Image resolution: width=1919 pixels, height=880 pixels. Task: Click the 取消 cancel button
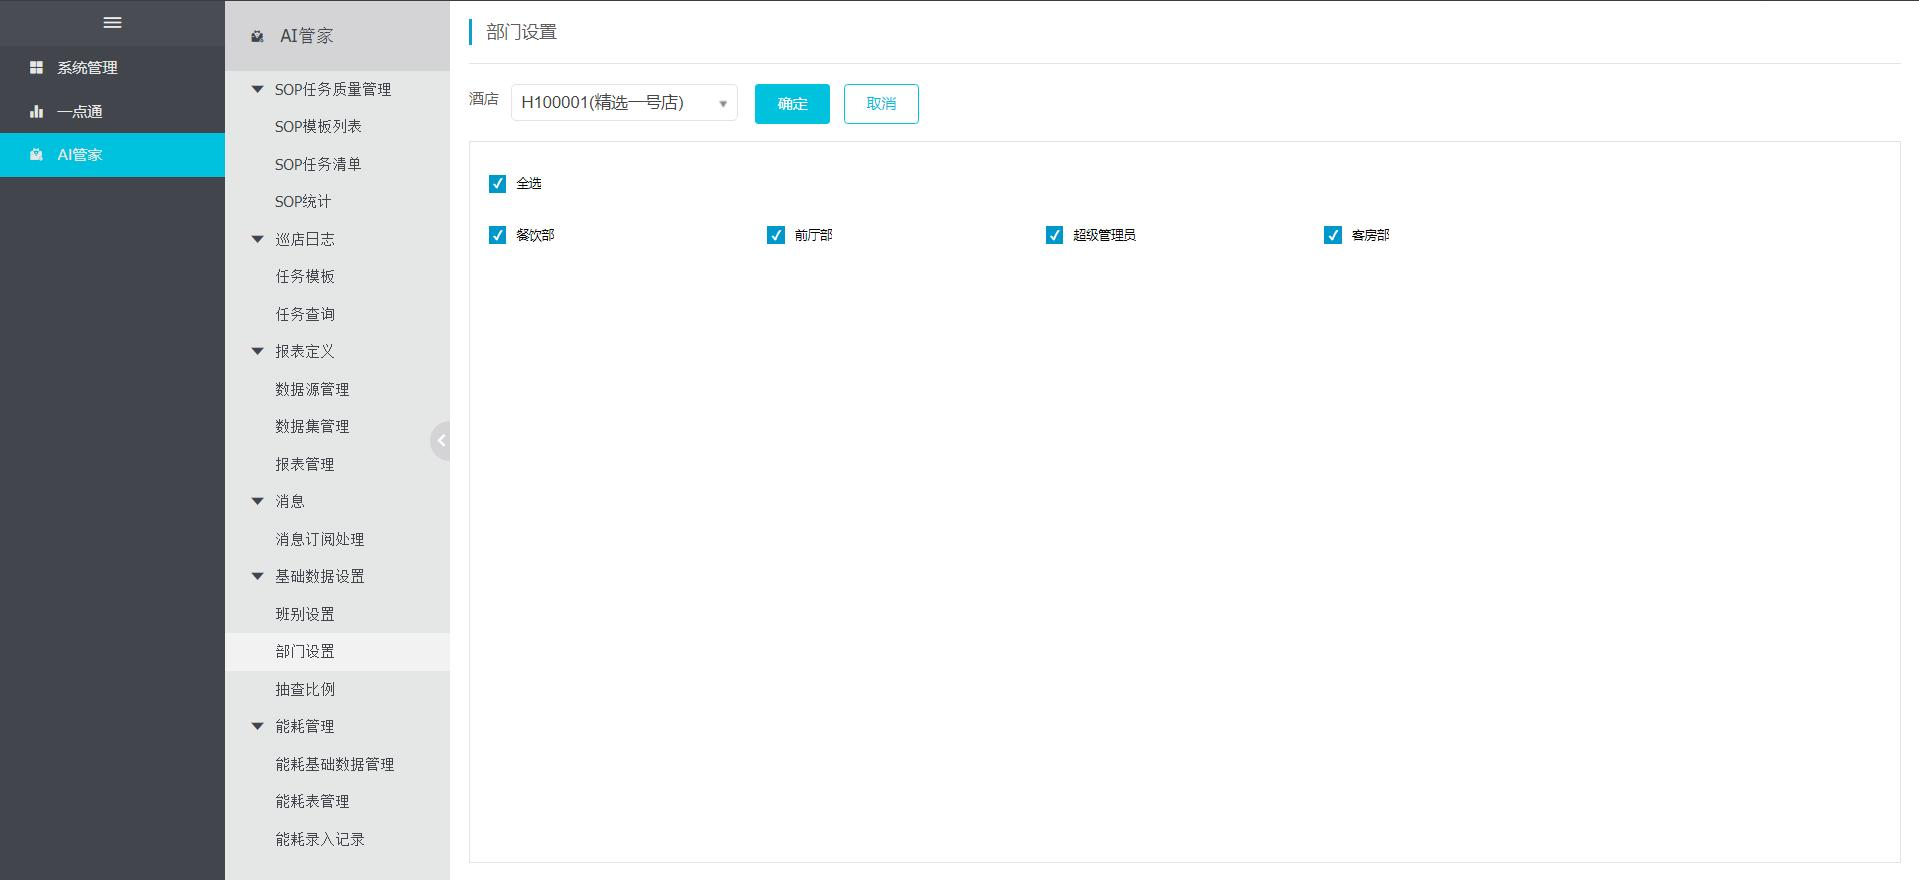click(x=881, y=104)
